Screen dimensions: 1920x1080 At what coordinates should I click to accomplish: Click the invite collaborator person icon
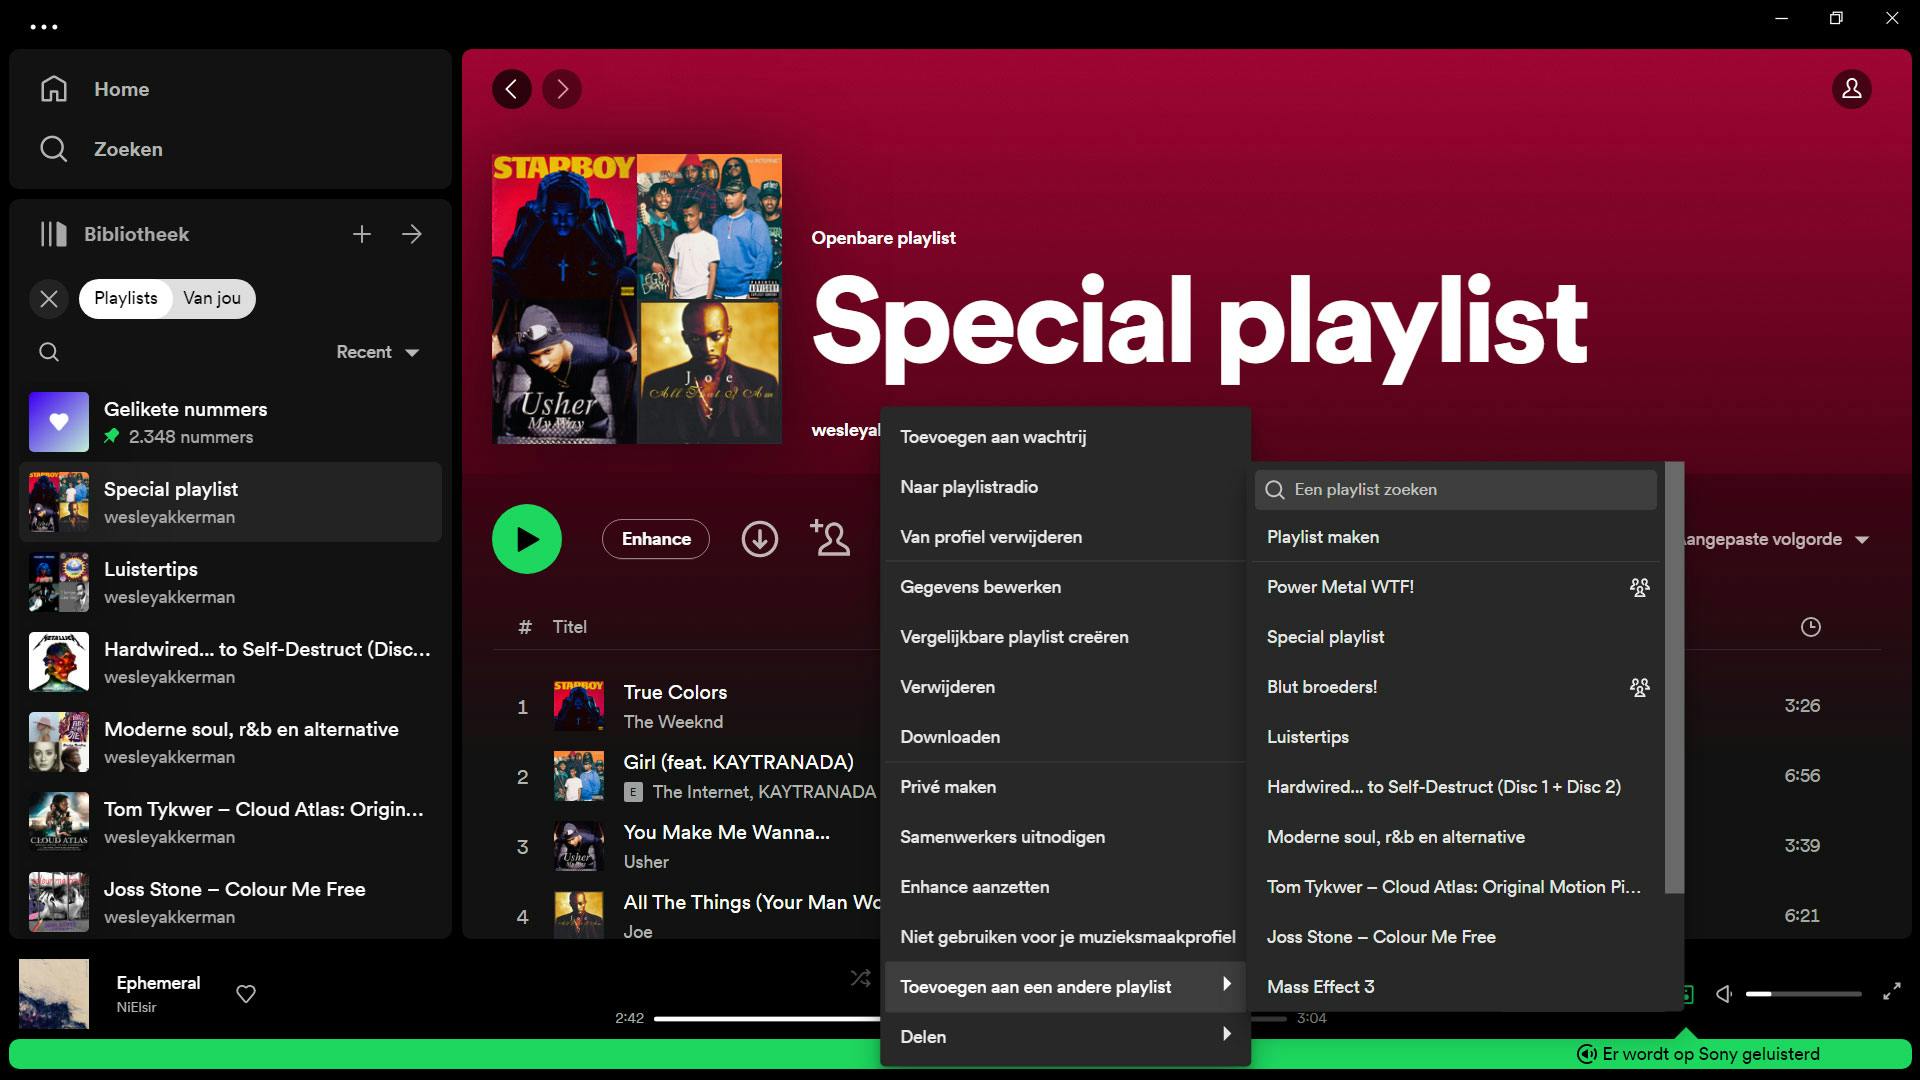click(x=830, y=538)
